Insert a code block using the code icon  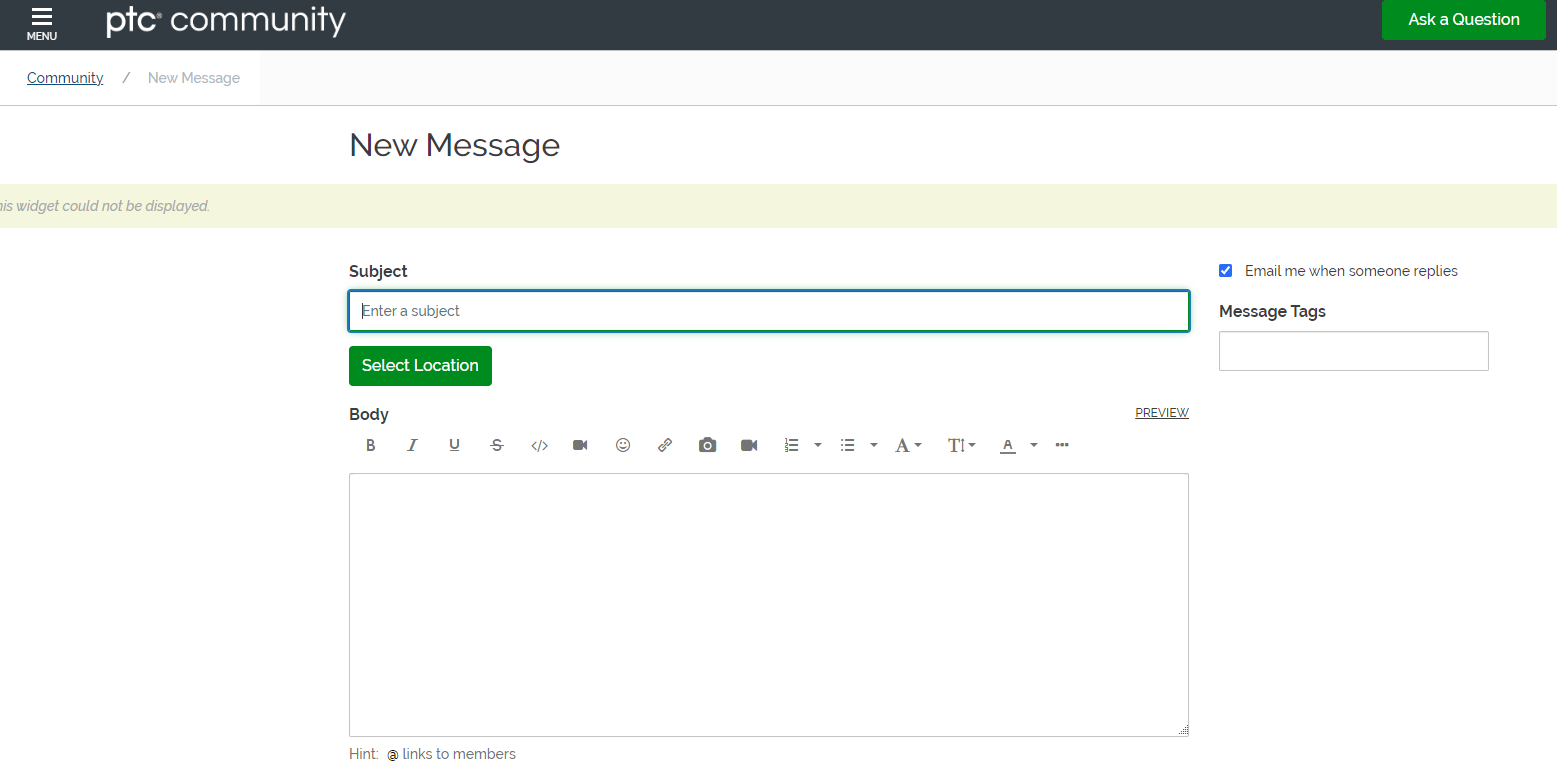pos(539,445)
